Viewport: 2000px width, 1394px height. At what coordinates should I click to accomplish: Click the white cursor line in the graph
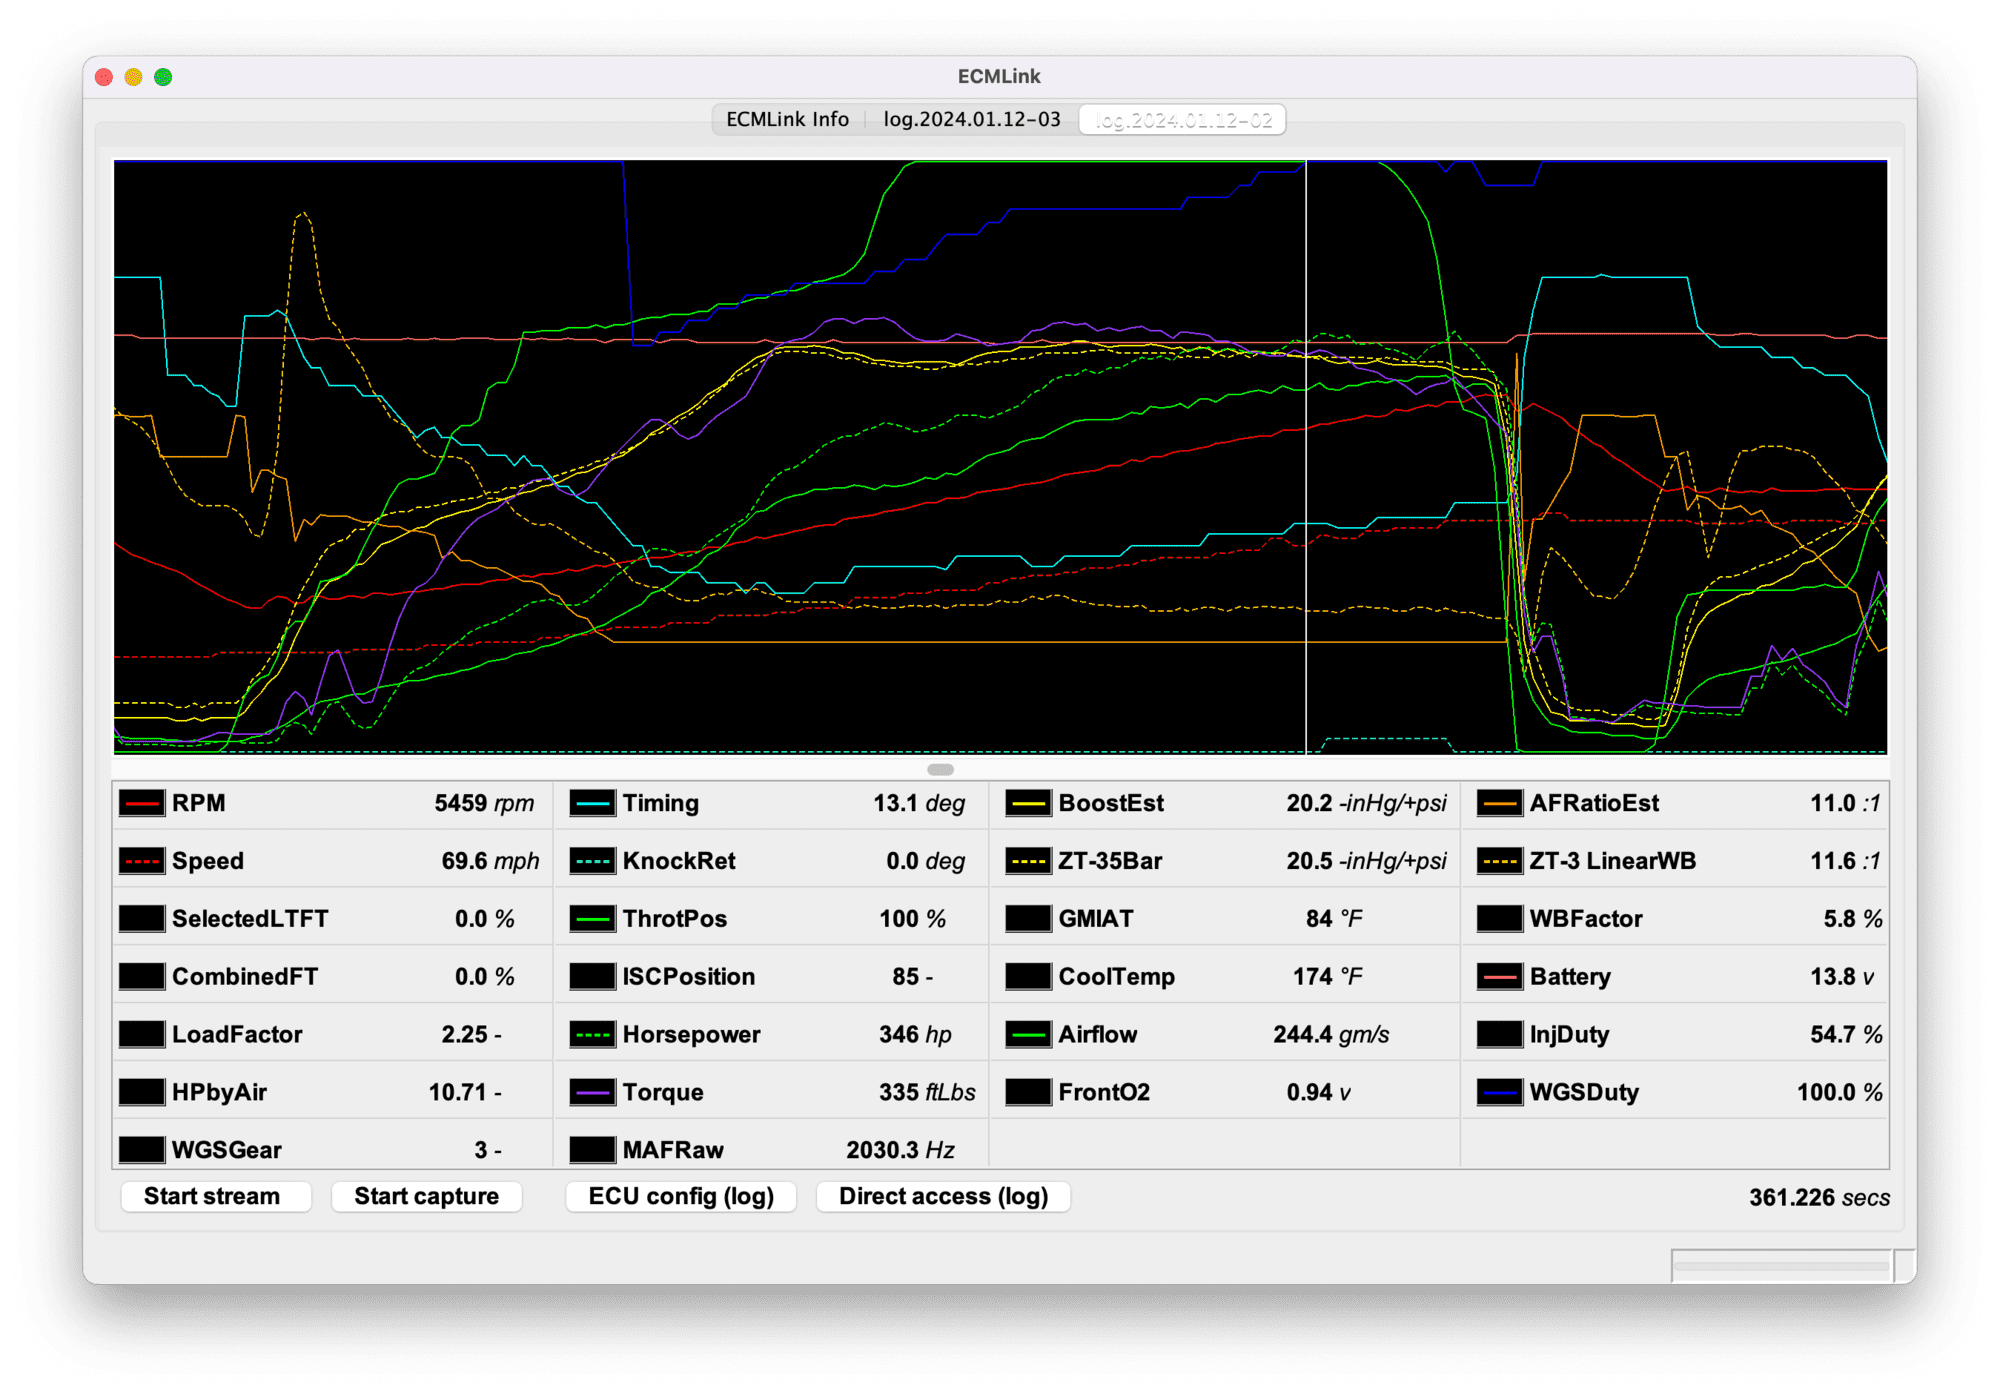pos(1306,456)
